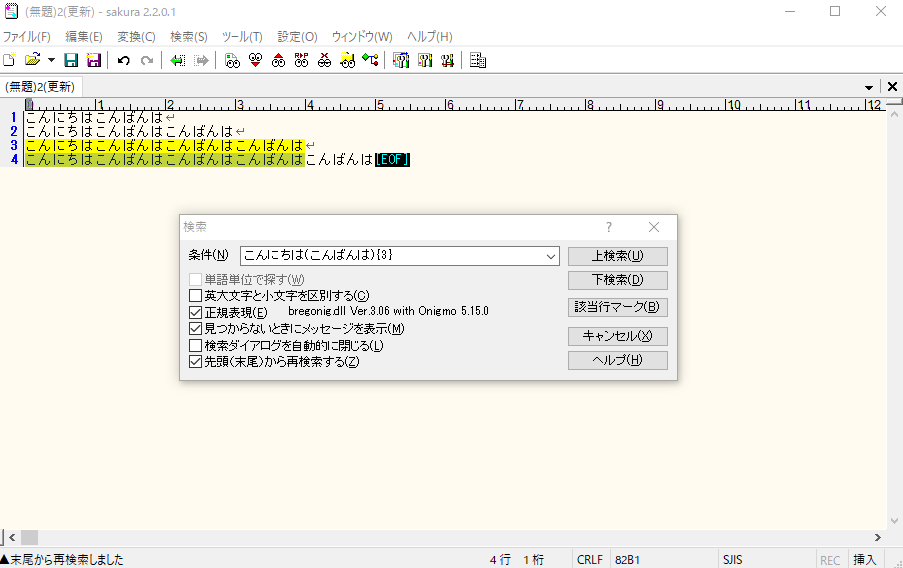
Task: Click the Find Previous binoculars up-arrow icon
Action: click(x=279, y=61)
